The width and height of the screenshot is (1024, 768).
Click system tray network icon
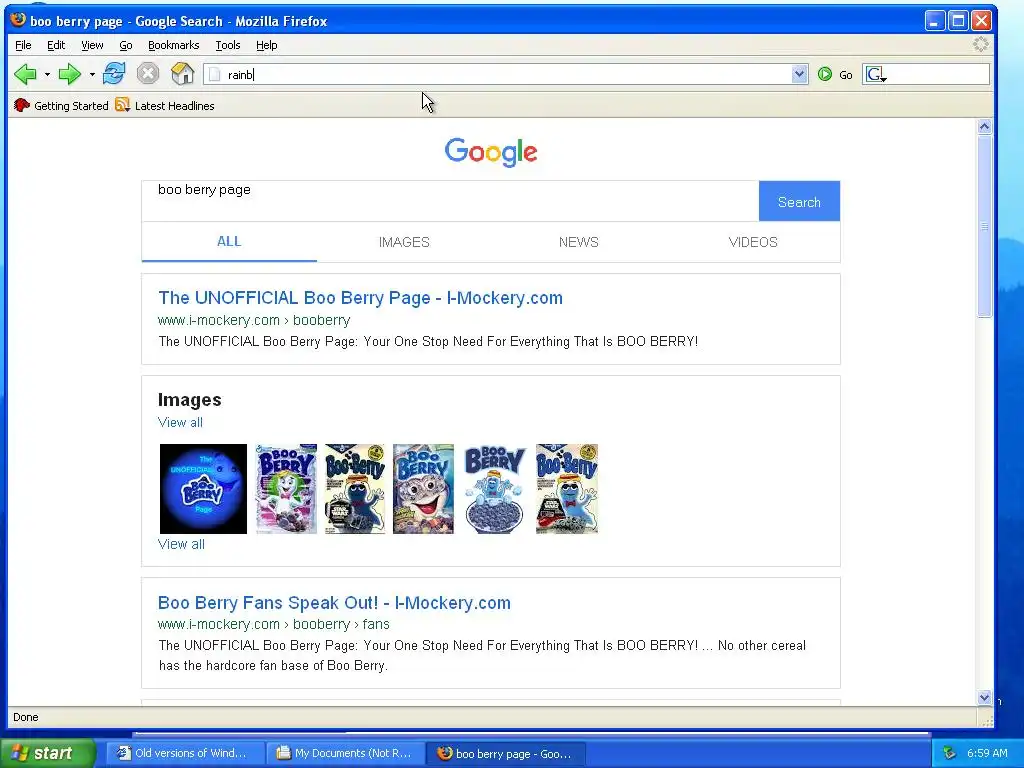(950, 753)
